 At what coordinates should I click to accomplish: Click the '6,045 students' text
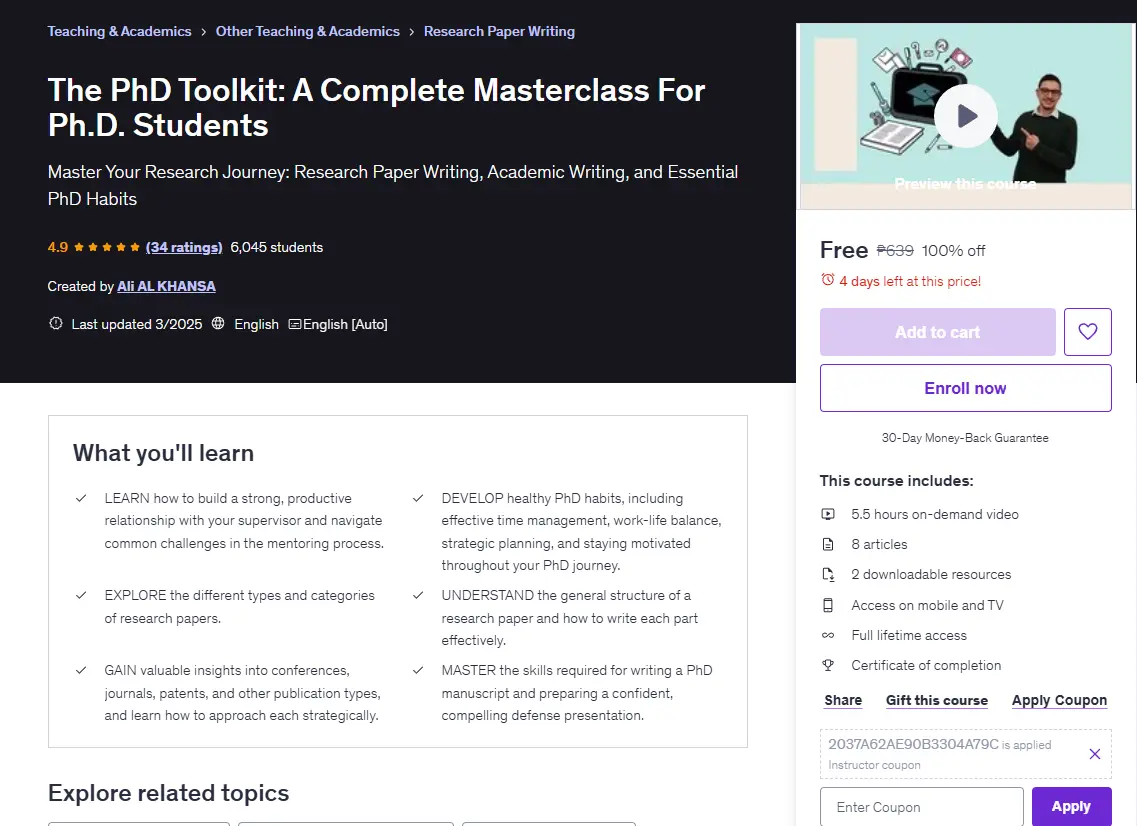tap(277, 247)
